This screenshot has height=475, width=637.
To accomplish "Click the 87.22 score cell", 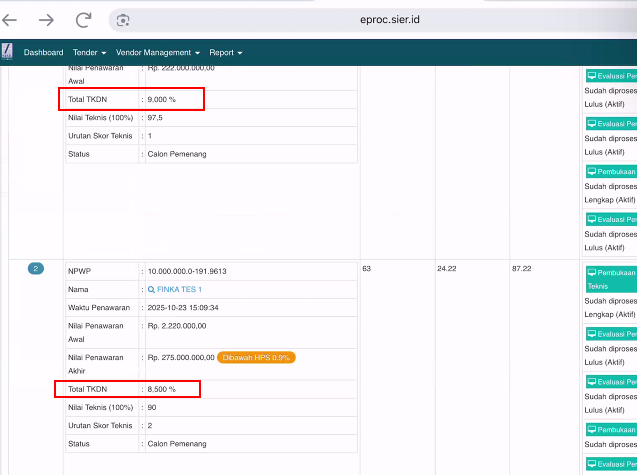I will click(521, 269).
